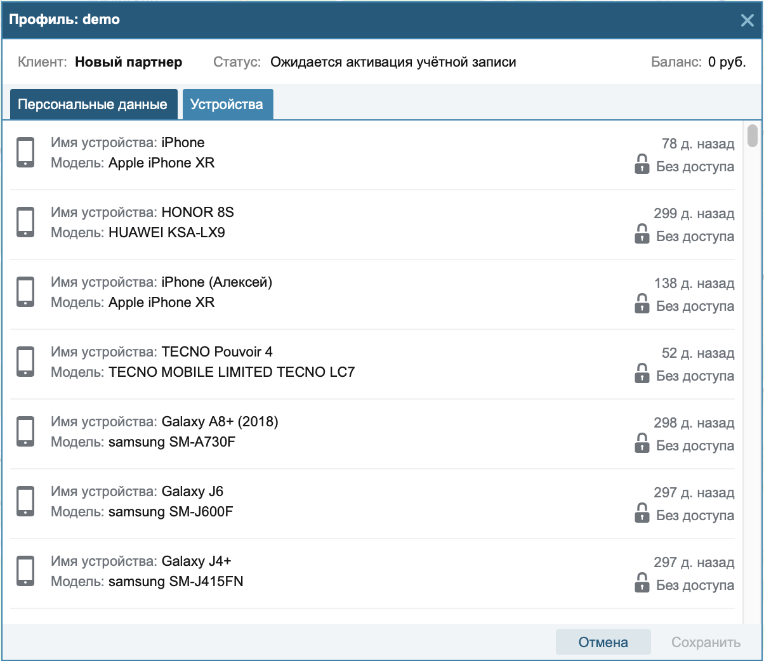
Task: Toggle the lock icon for the Galaxy A8+ row
Action: click(642, 443)
